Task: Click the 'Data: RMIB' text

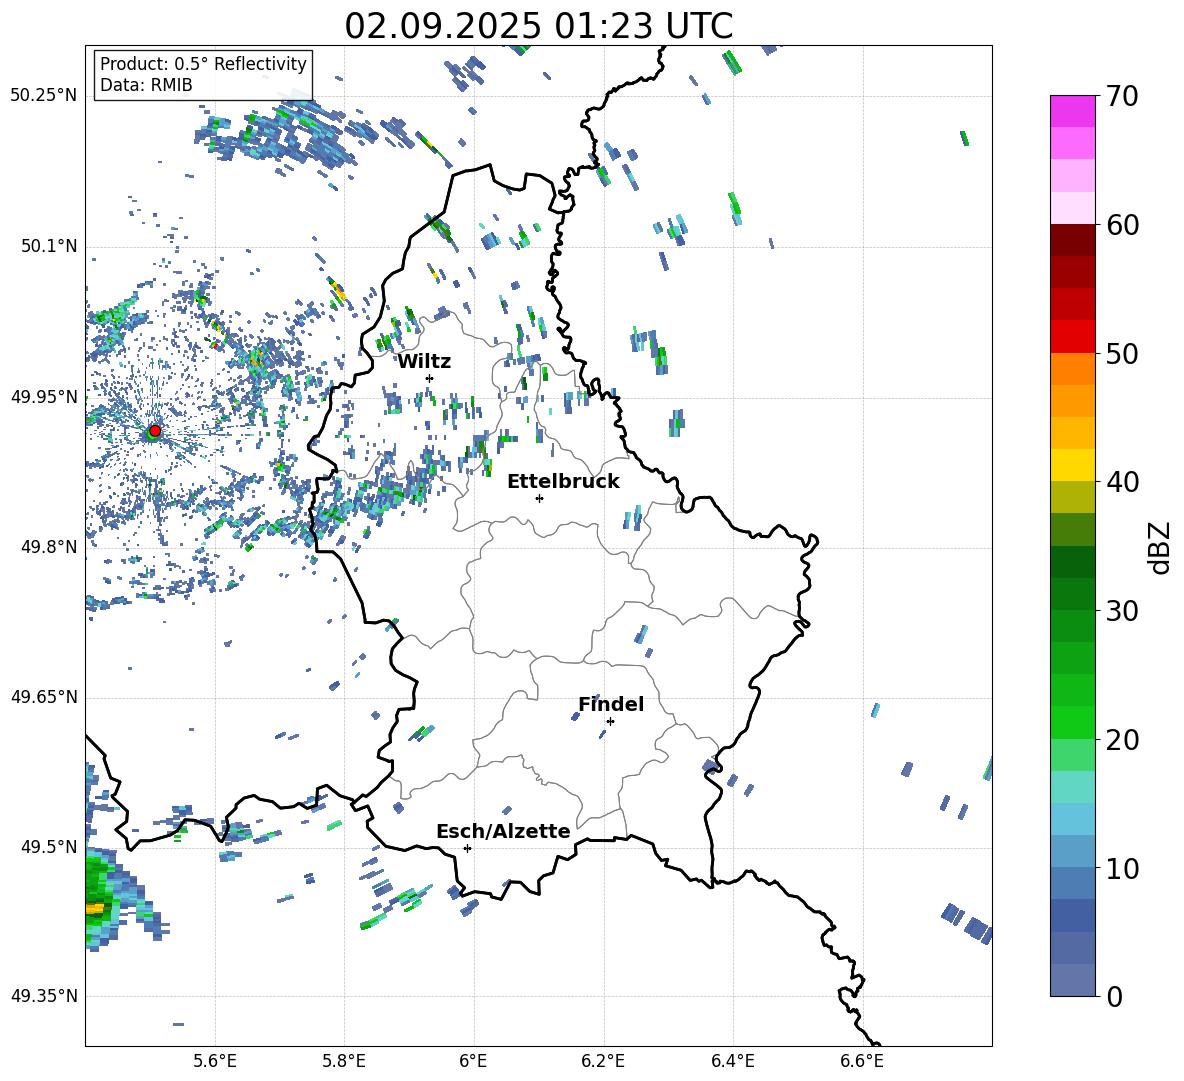Action: [x=146, y=85]
